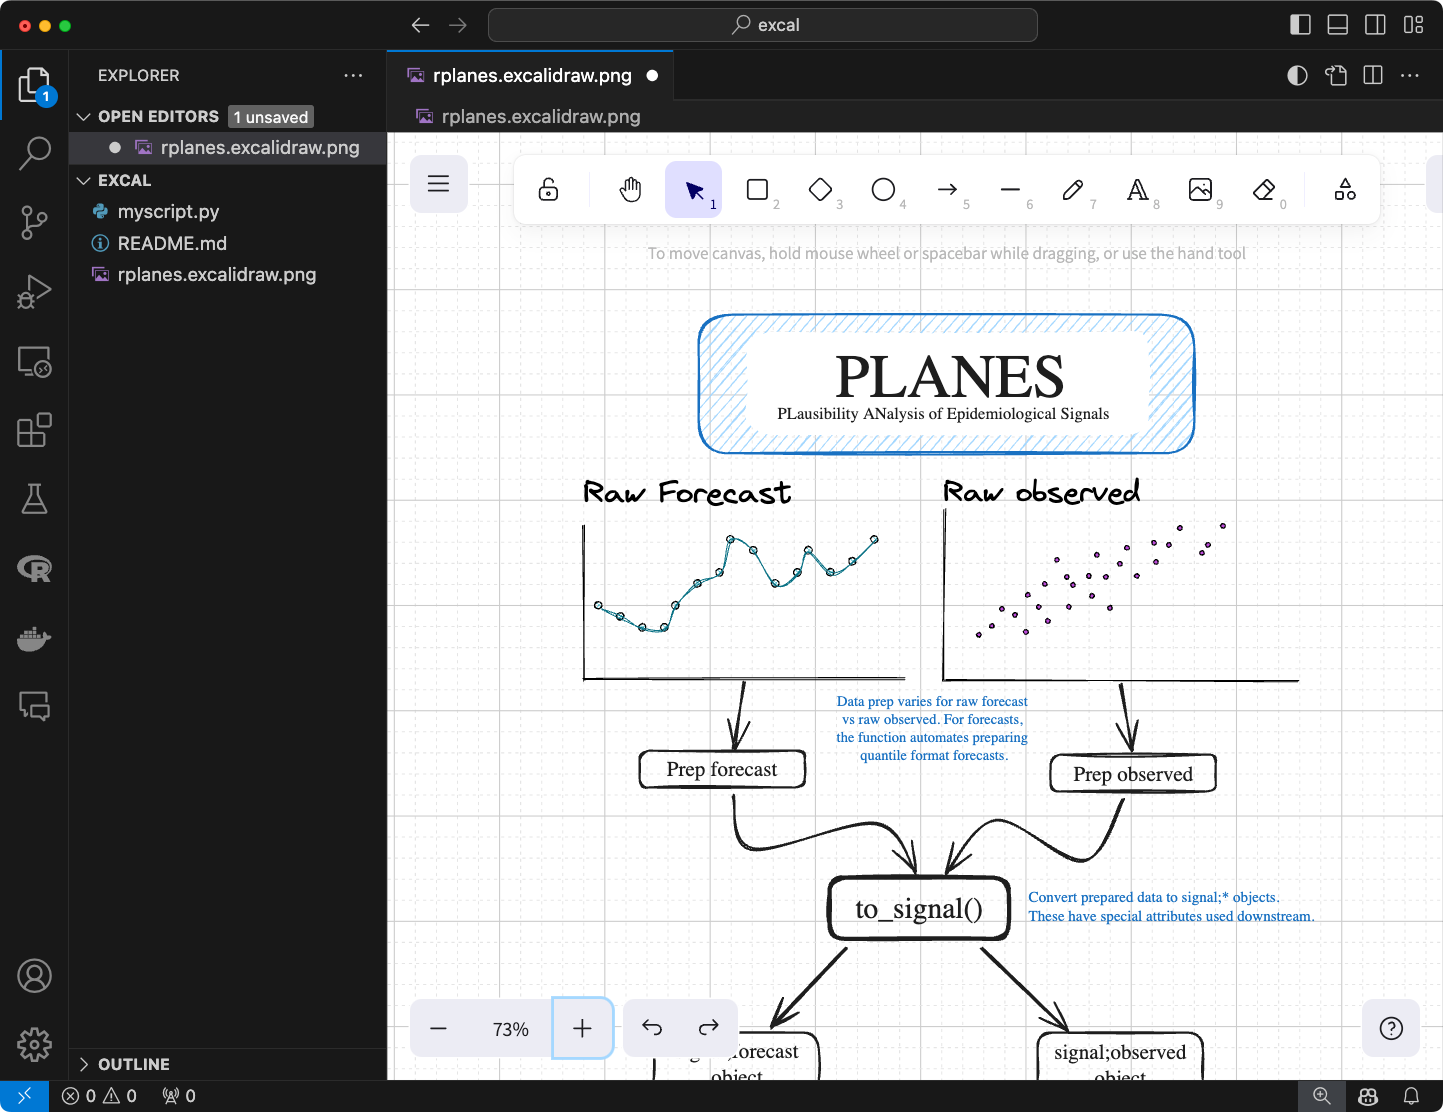The width and height of the screenshot is (1443, 1112).
Task: Activate the eraser tool
Action: [x=1263, y=189]
